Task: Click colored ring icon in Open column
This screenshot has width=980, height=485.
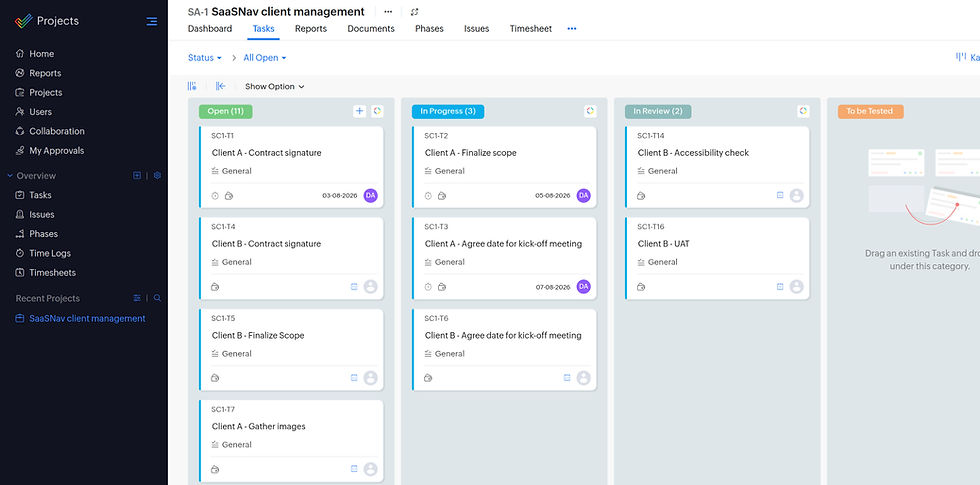Action: point(377,111)
